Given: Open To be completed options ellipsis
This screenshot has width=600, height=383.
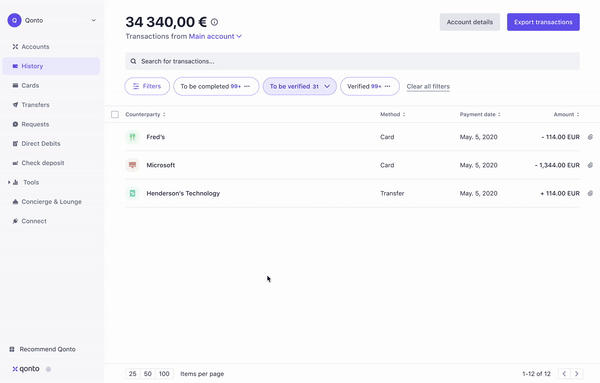Looking at the screenshot, I should tap(247, 86).
